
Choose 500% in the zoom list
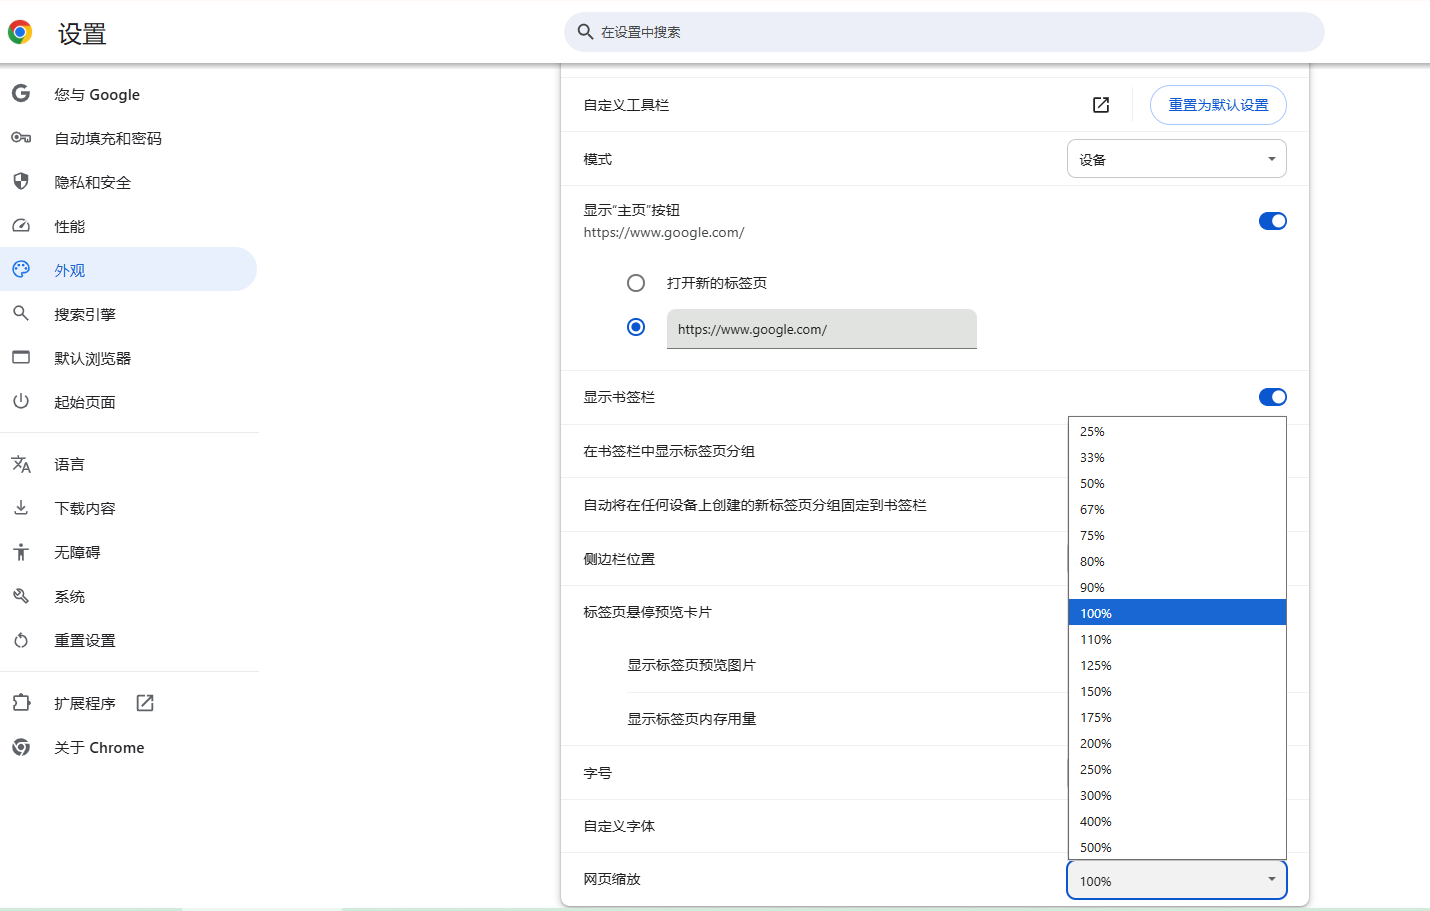coord(1177,847)
